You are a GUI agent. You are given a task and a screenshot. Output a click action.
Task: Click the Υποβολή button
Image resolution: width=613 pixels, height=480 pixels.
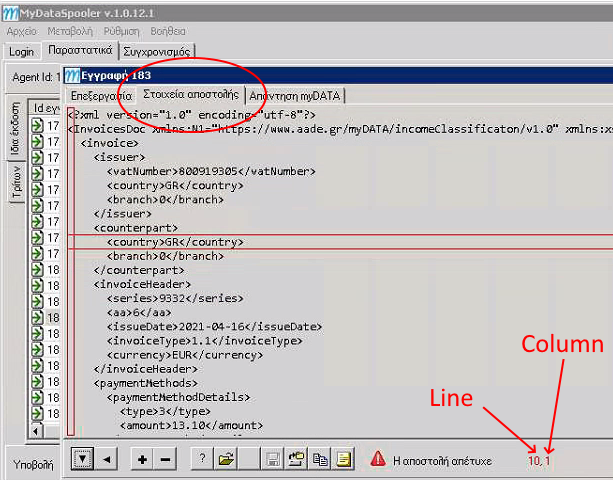pyautogui.click(x=33, y=464)
